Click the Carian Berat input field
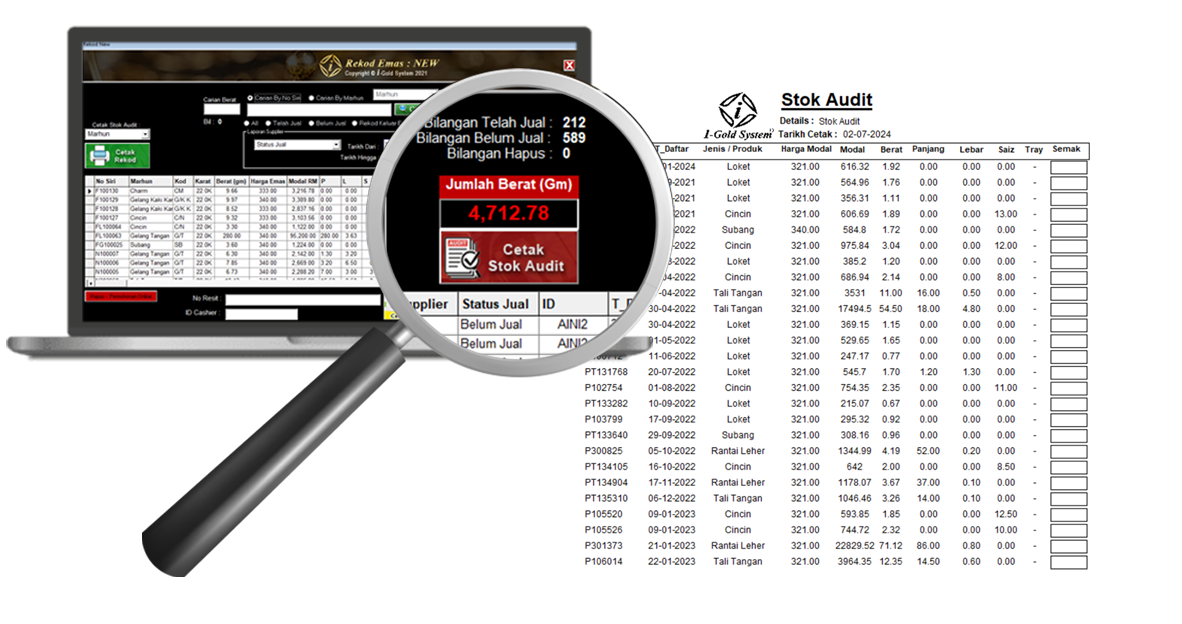1182x624 pixels. coord(222,110)
